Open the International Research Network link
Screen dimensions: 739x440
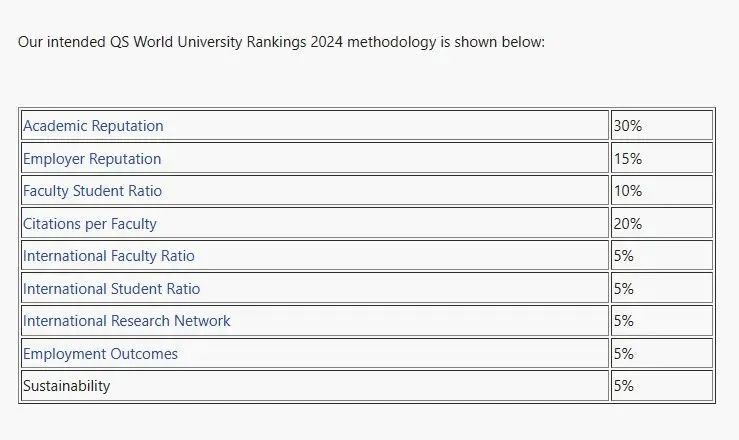127,321
